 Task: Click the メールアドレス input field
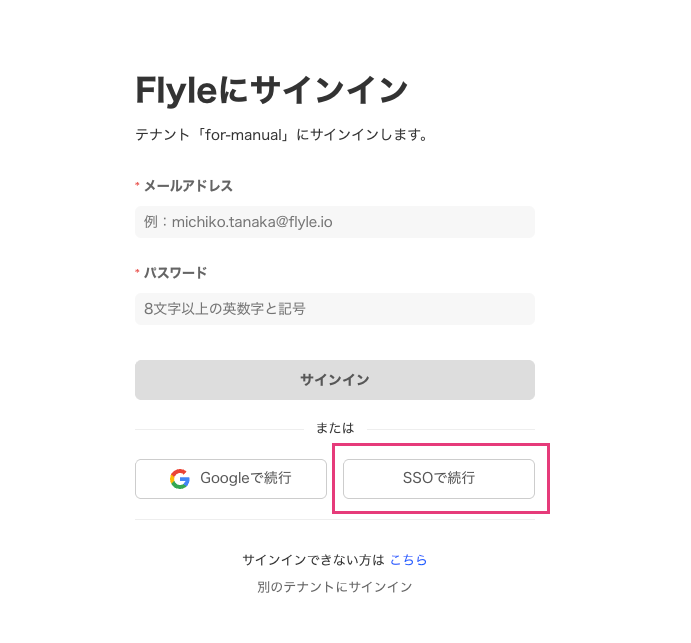(x=334, y=222)
